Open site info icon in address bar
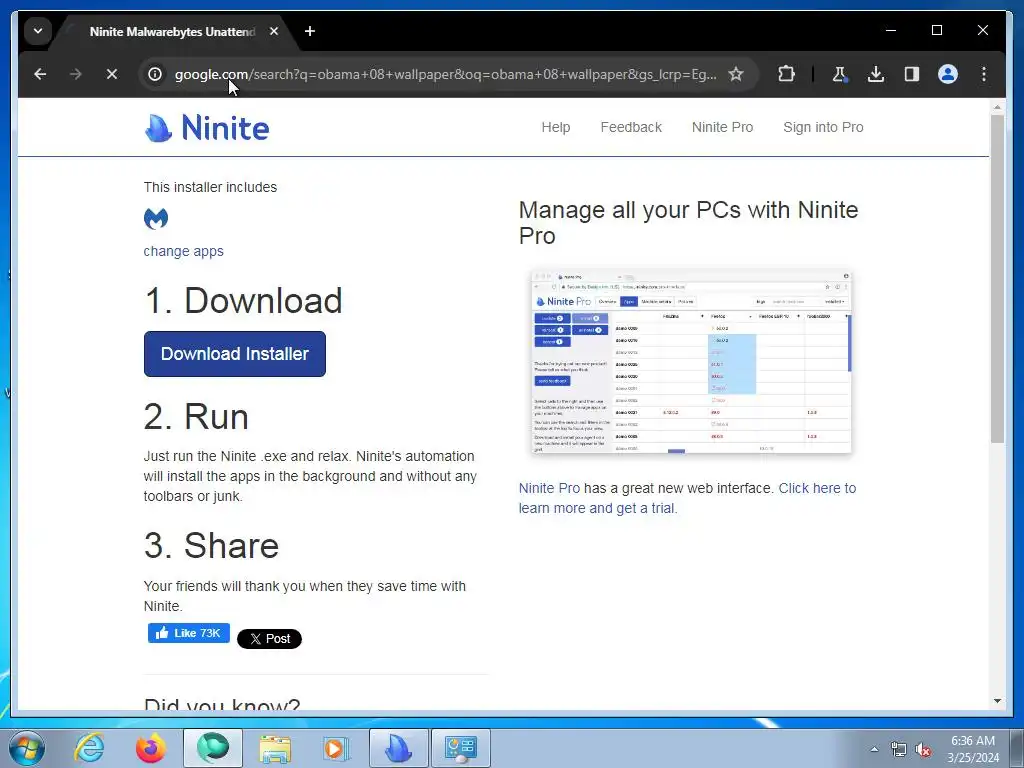Image resolution: width=1024 pixels, height=768 pixels. 155,74
